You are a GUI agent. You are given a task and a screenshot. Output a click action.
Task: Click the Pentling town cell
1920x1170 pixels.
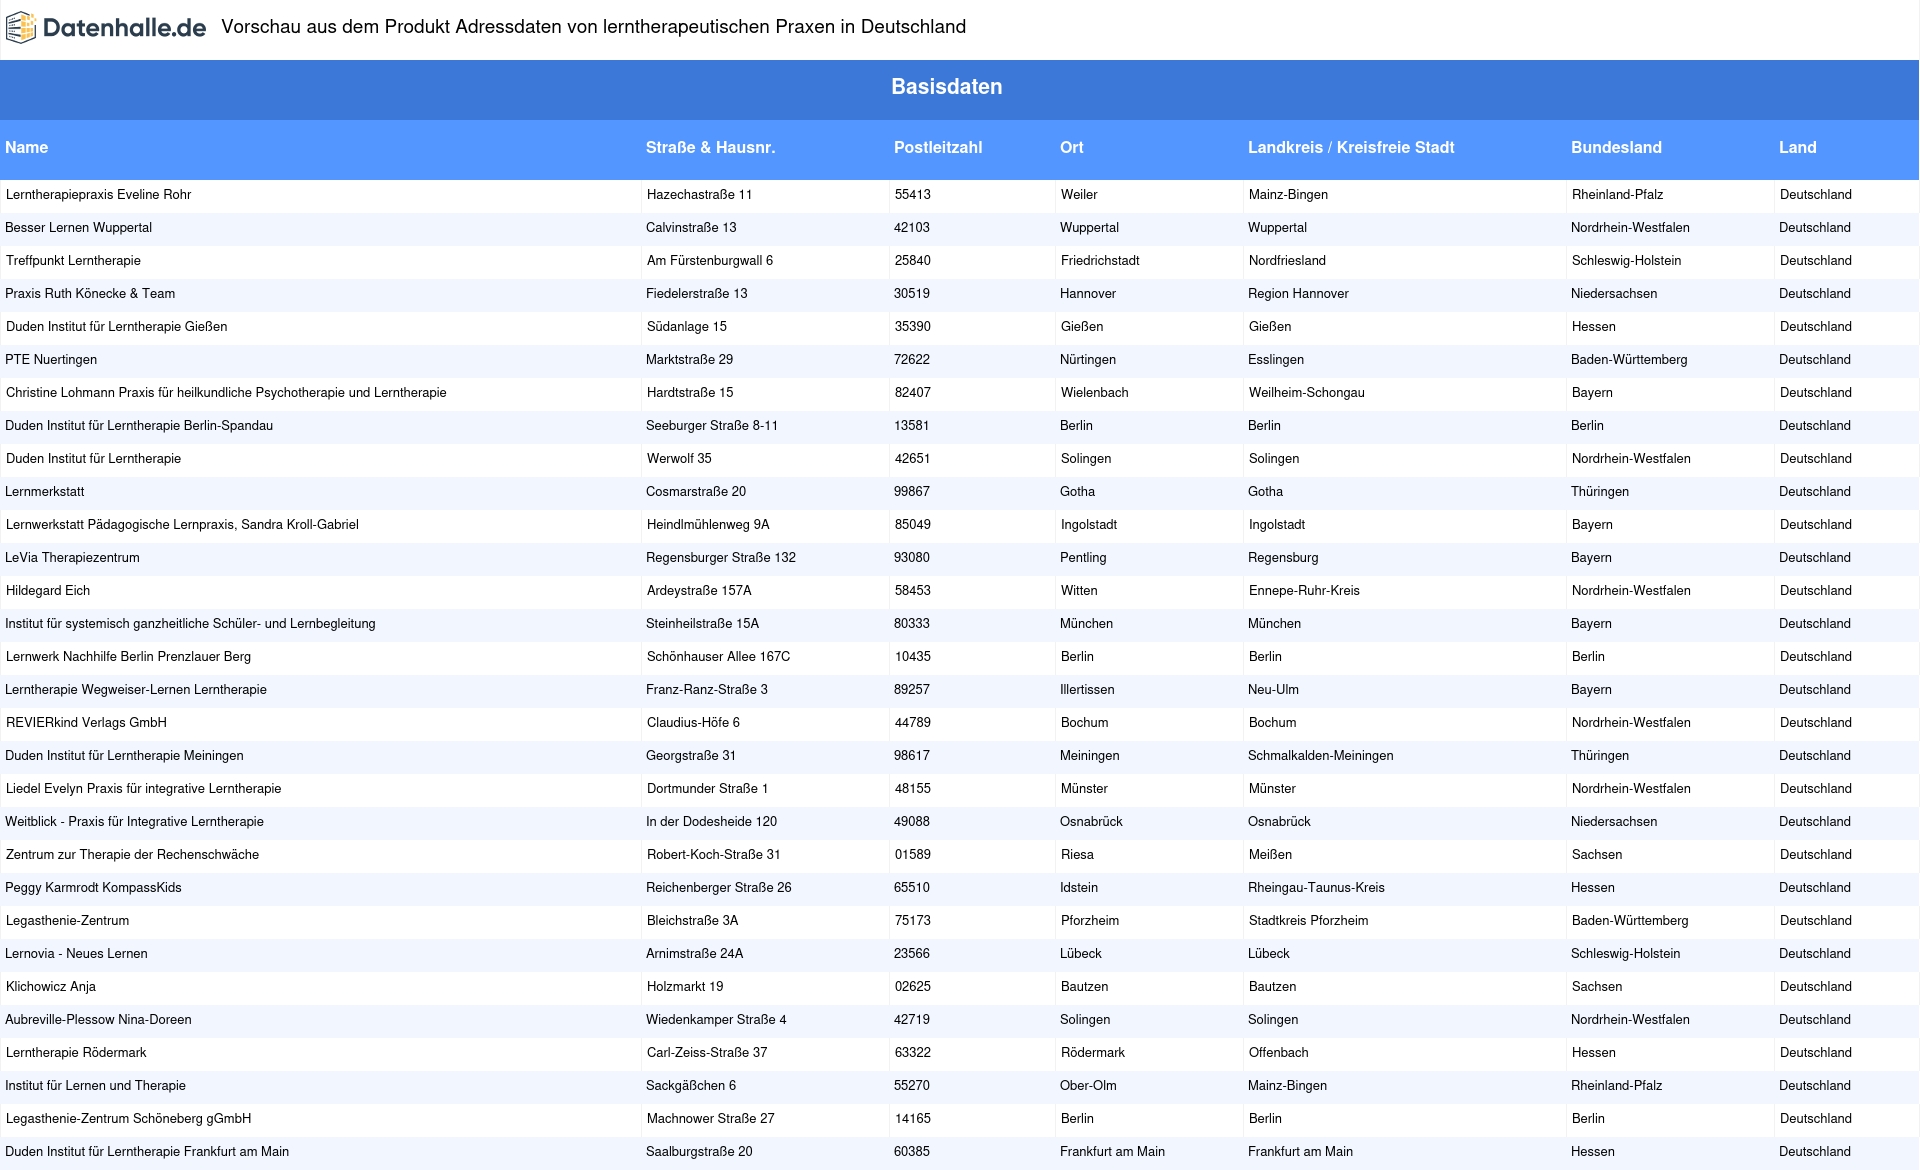[x=1083, y=558]
